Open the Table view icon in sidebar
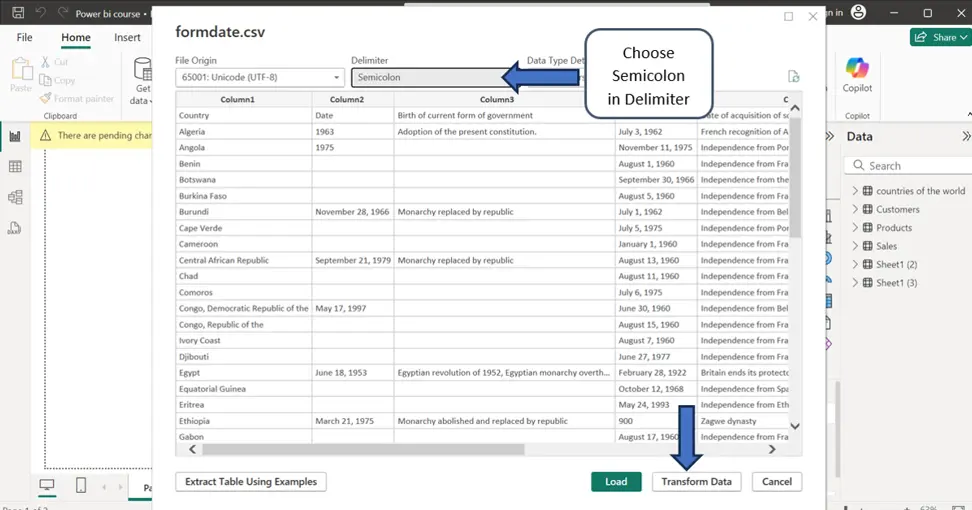The image size is (972, 510). point(15,166)
